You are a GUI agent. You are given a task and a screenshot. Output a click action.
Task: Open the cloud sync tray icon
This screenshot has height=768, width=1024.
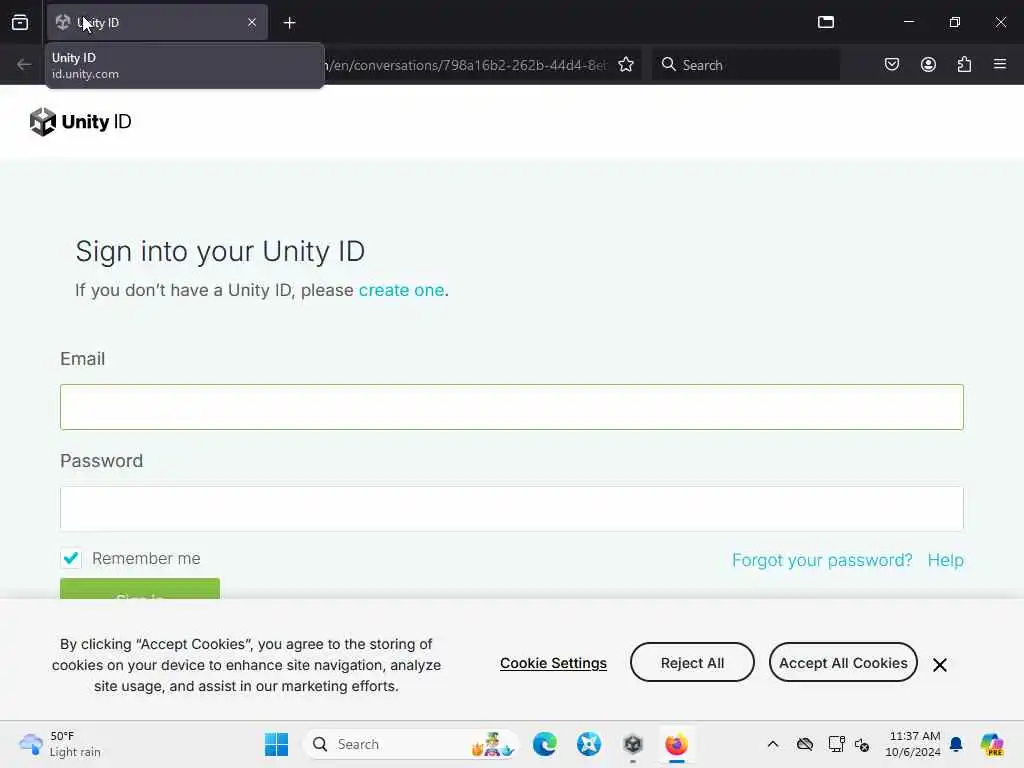click(805, 744)
